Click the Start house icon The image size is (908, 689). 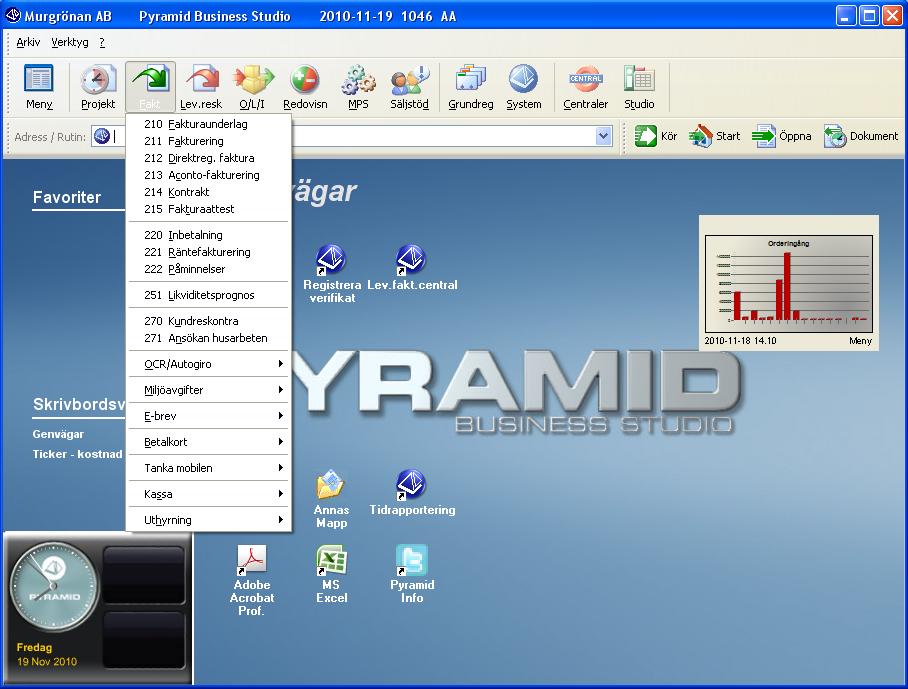coord(701,136)
